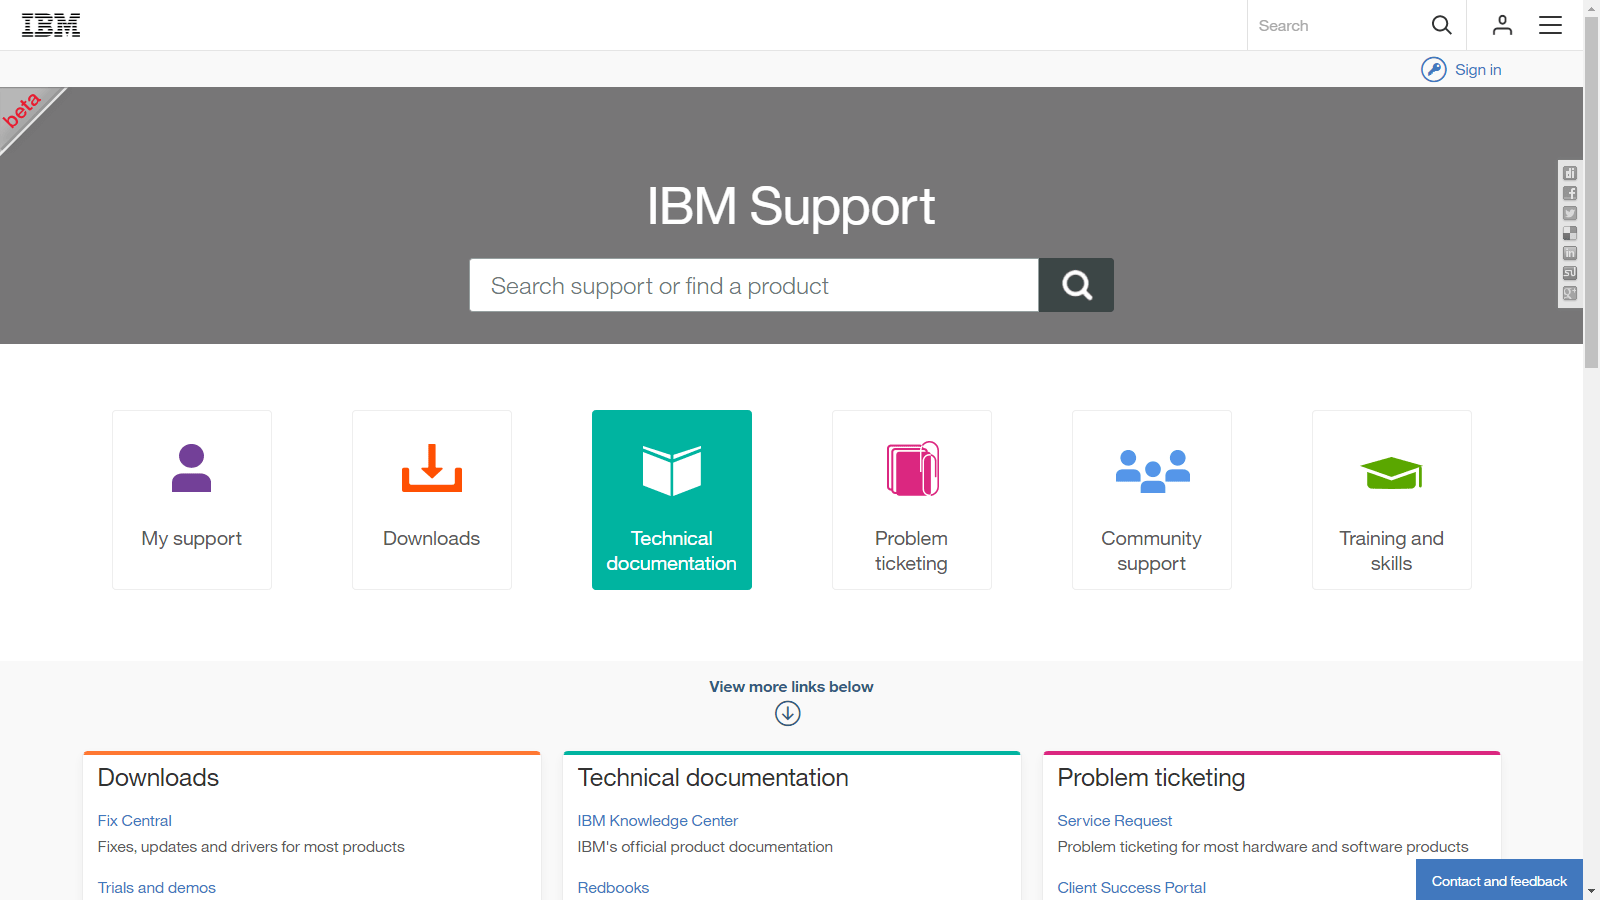Screen dimensions: 1600x900
Task: Click the purple person icon on My support
Action: coord(191,468)
